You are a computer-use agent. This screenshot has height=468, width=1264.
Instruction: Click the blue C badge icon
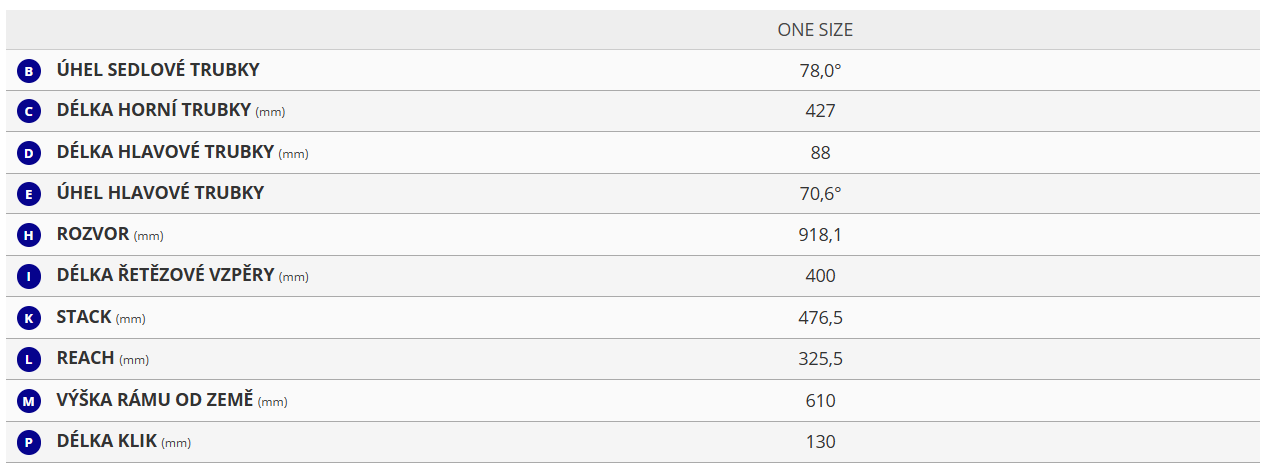[29, 112]
